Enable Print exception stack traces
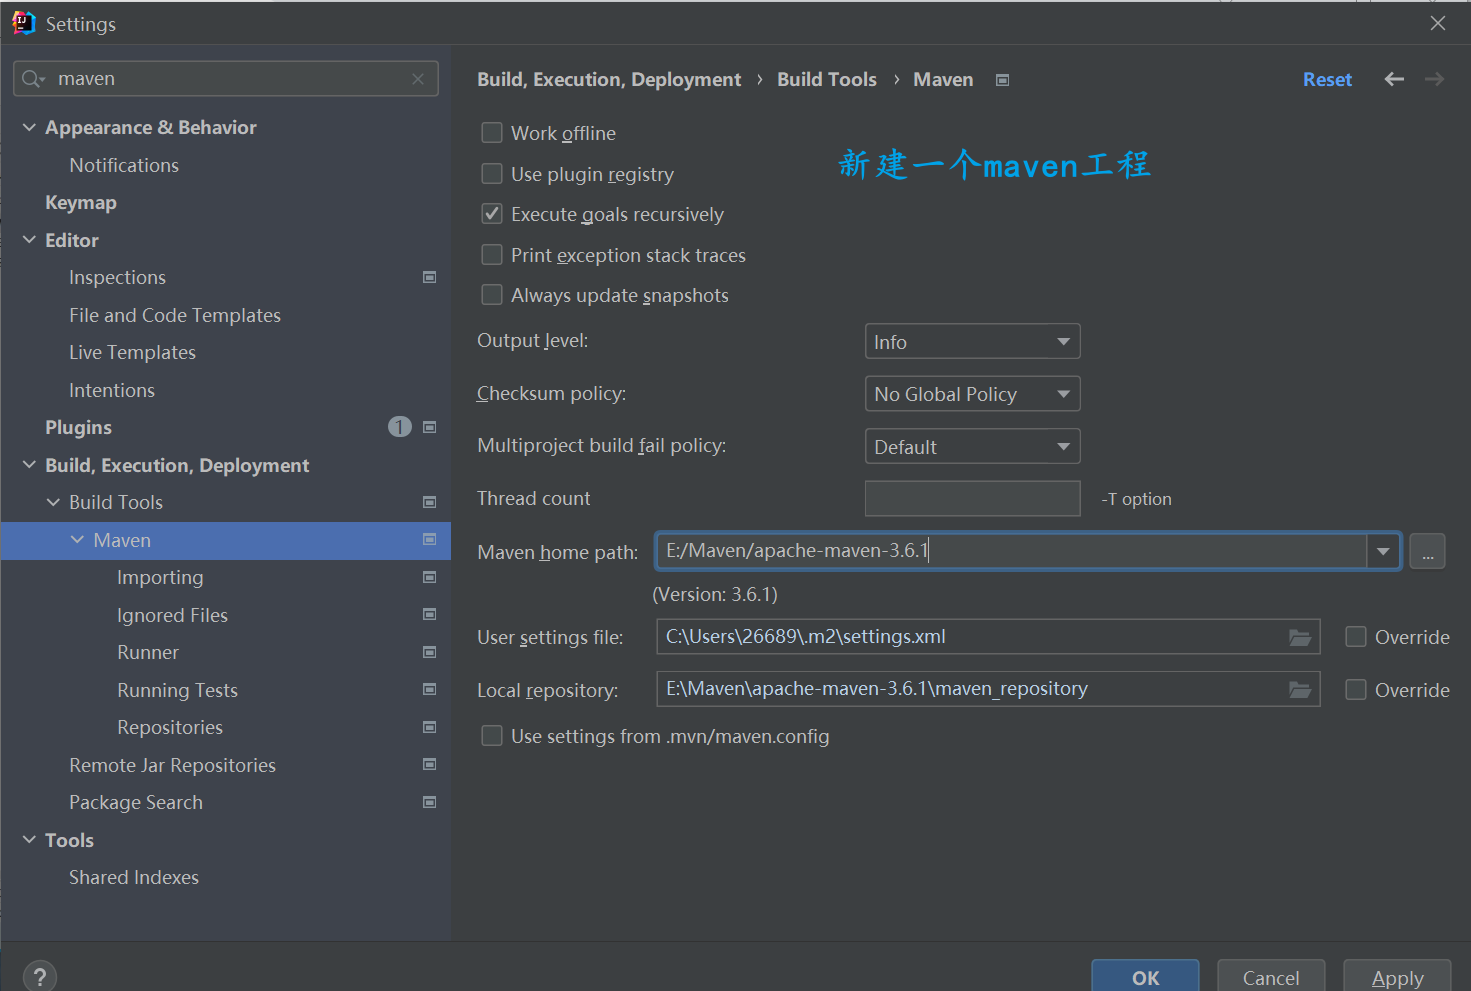1471x991 pixels. click(x=492, y=255)
